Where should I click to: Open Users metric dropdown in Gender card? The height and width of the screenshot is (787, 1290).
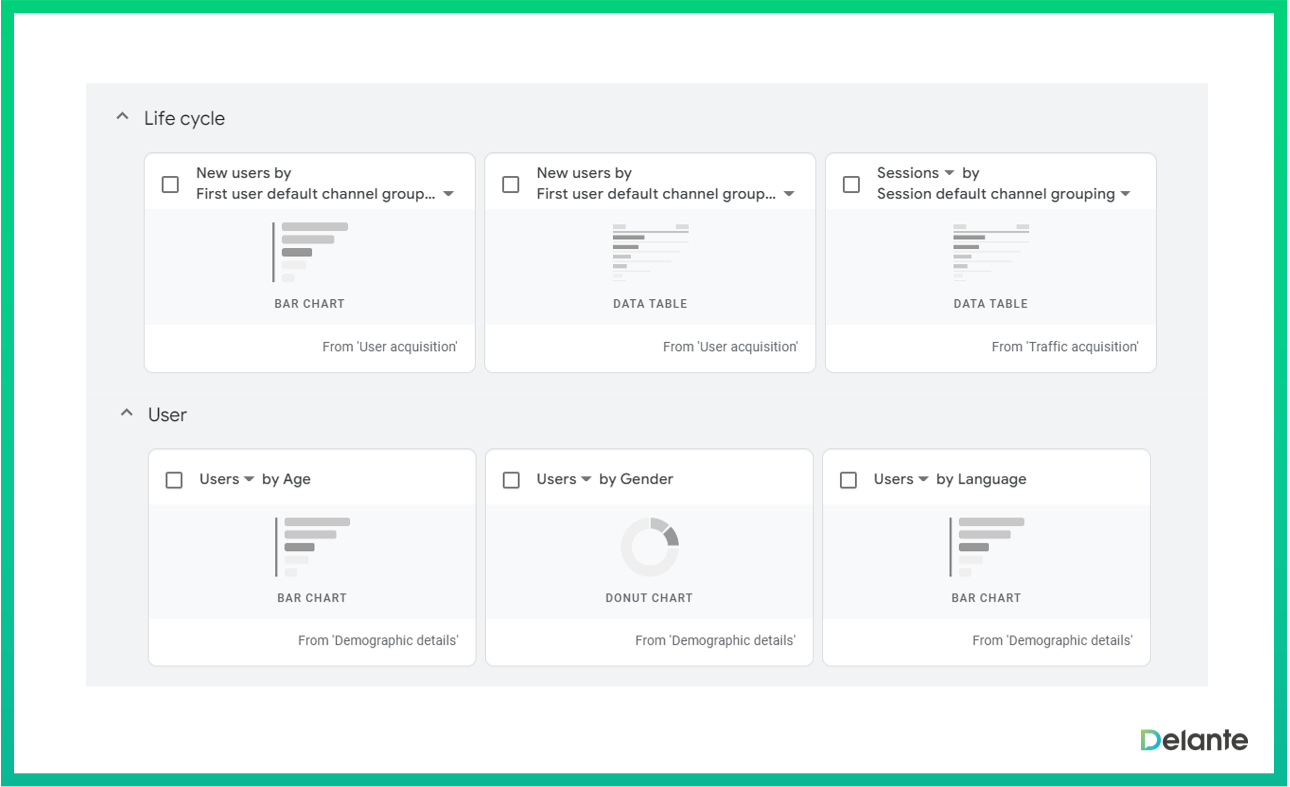586,479
